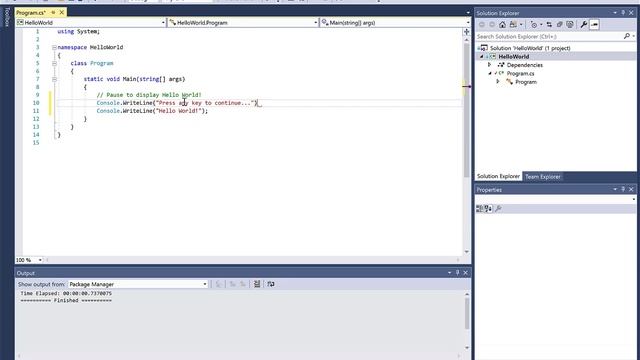Open Property Pages wrench in Properties panel

click(498, 209)
